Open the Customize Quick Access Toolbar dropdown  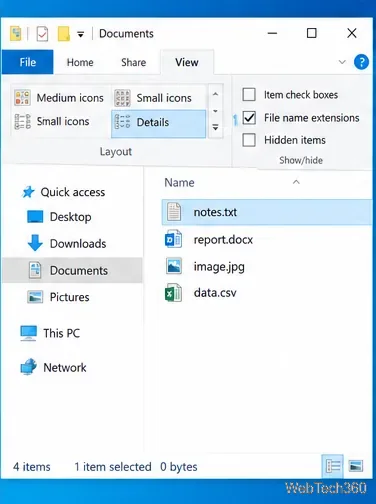click(80, 34)
